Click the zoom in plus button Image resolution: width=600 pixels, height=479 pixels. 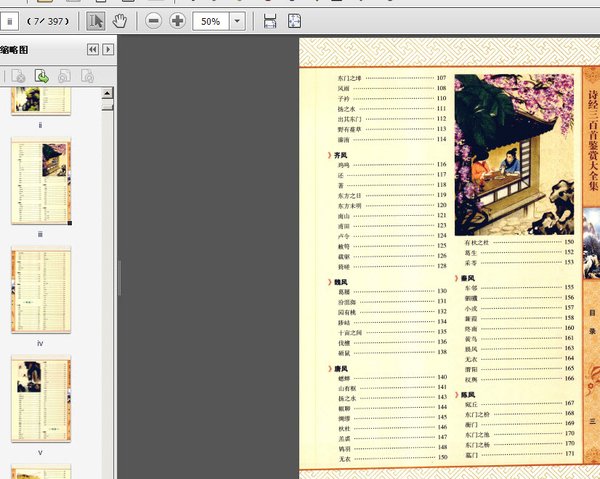click(177, 21)
